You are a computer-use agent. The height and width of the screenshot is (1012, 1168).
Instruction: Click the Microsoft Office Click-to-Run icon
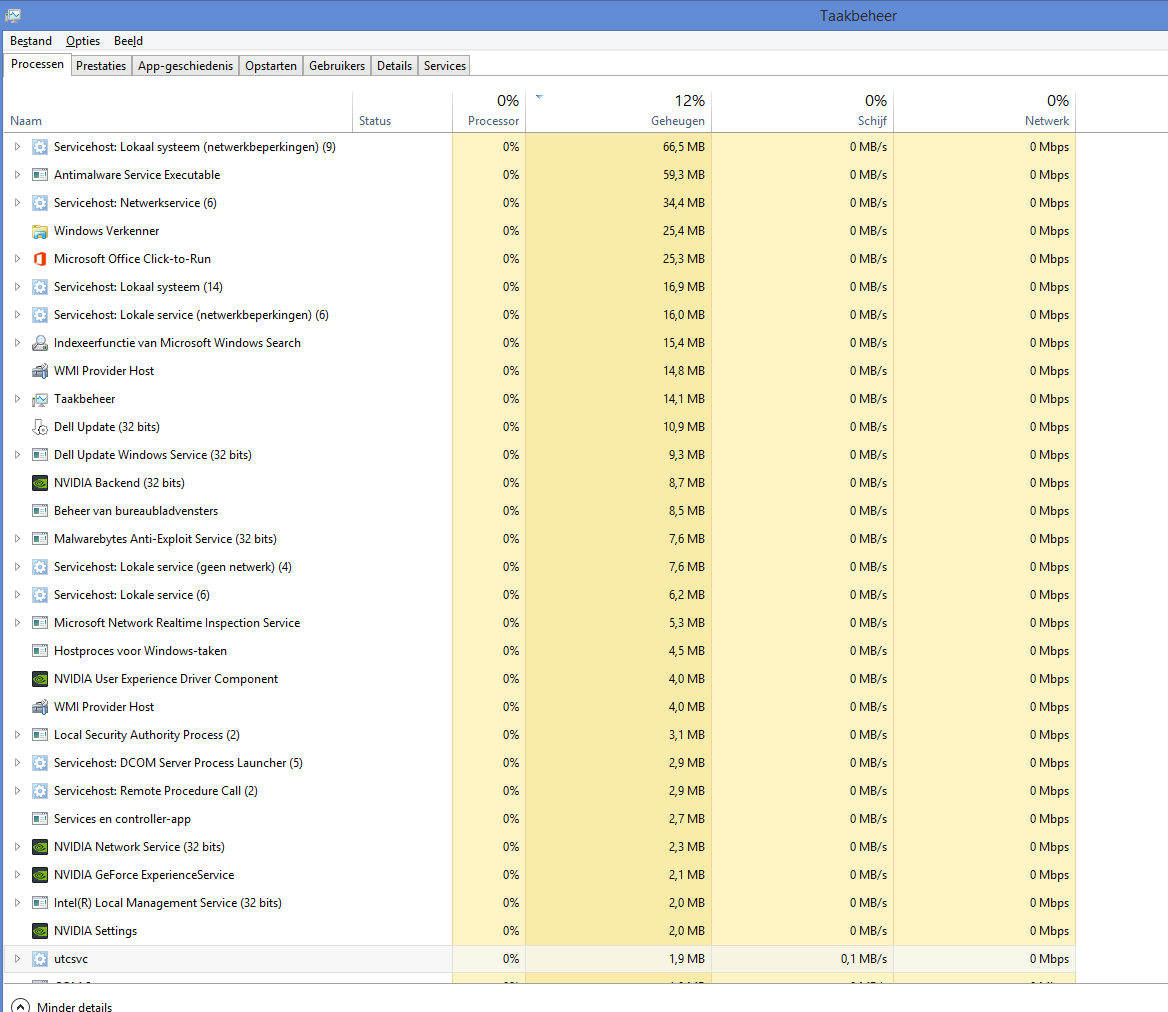40,259
